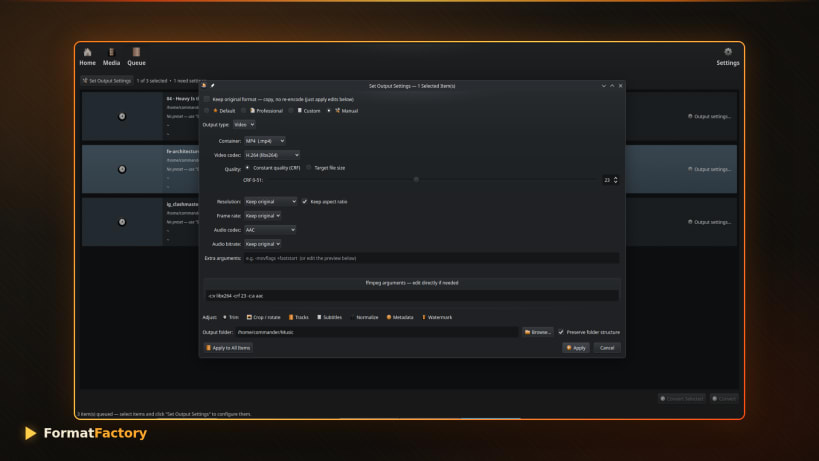This screenshot has height=461, width=819.
Task: Select thumbnail of 'ig_dashmaste' item
Action: tap(122, 222)
